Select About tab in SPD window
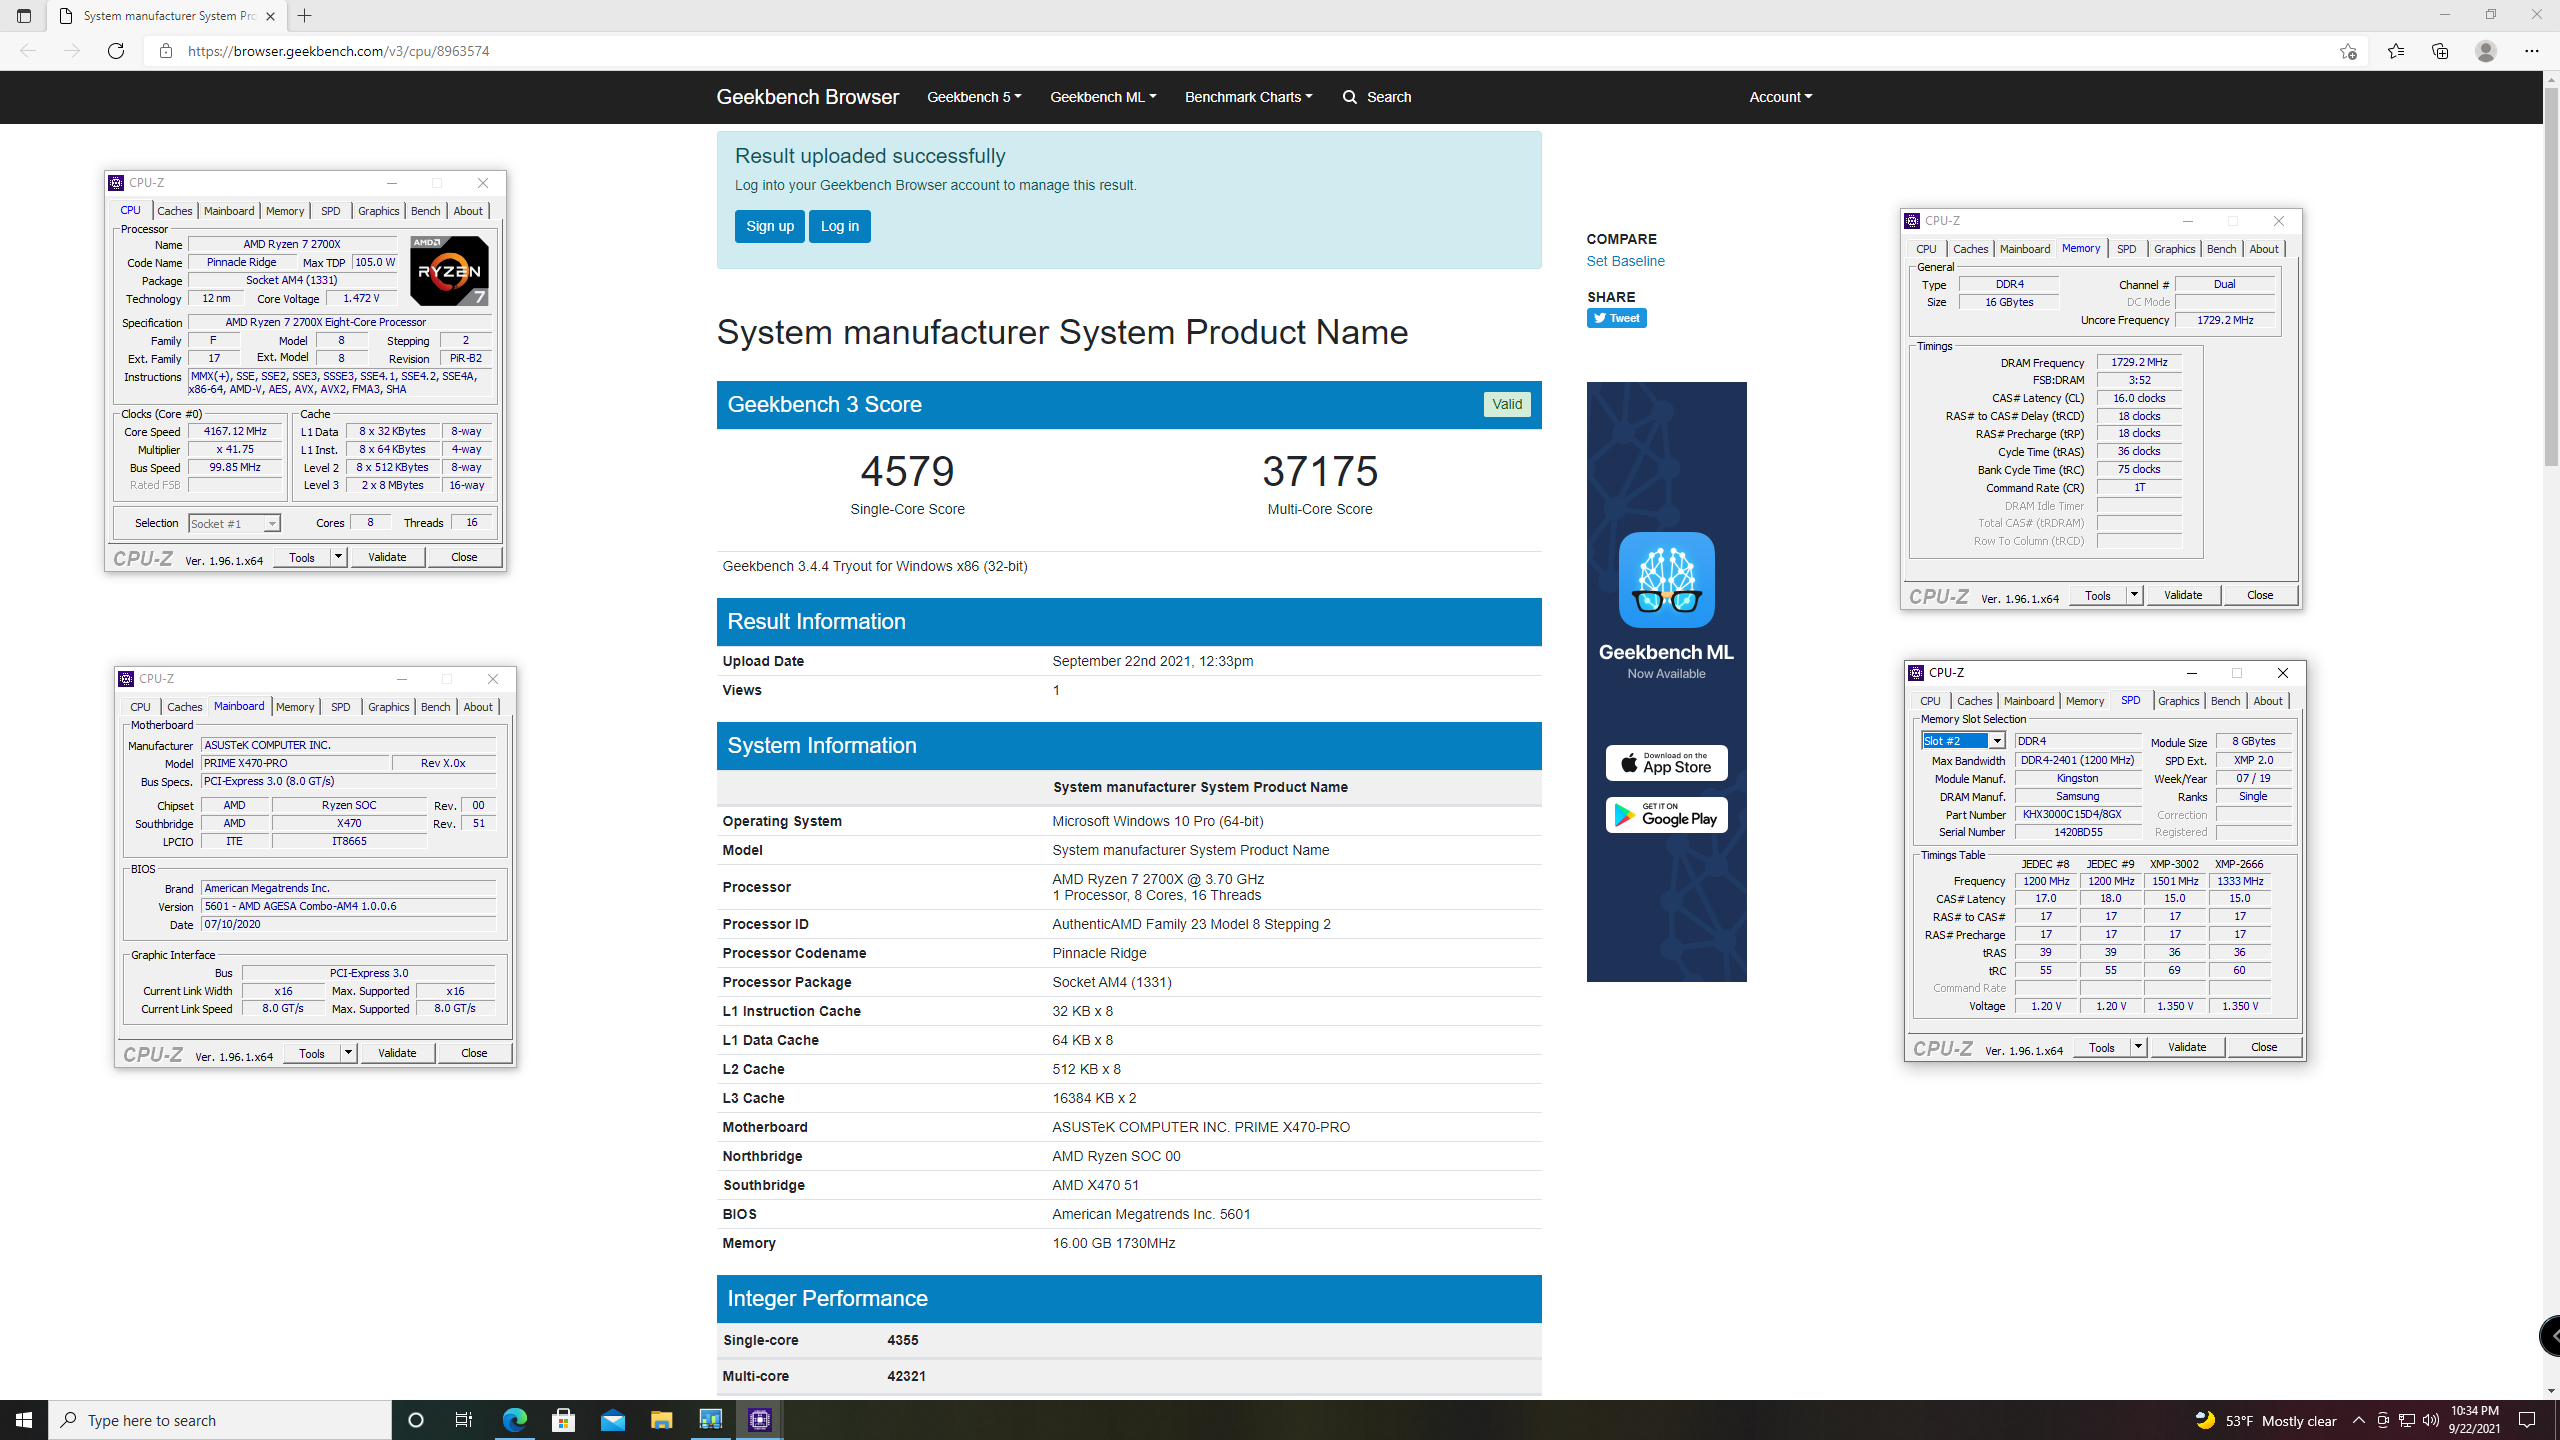The width and height of the screenshot is (2560, 1440). pyautogui.click(x=2268, y=701)
